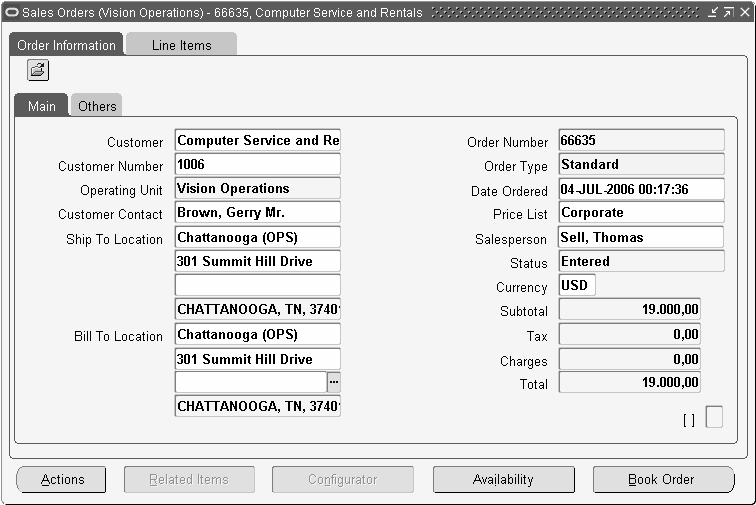Switch to the Order Information tab
The width and height of the screenshot is (756, 505).
(x=67, y=45)
